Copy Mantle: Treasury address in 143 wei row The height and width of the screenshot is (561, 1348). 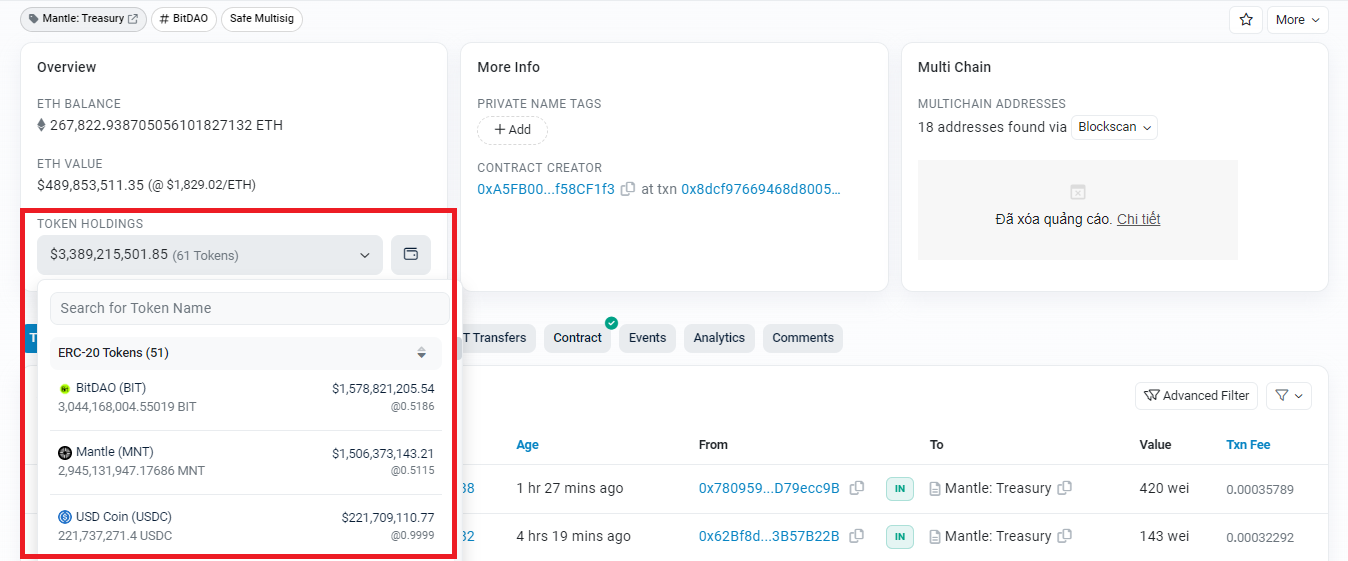click(1065, 536)
